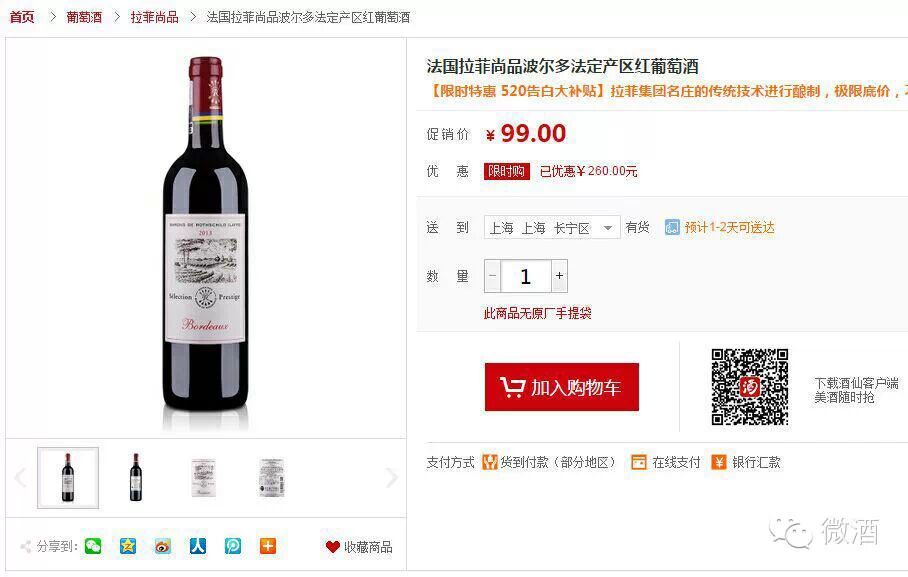Click the QR code for app download

[x=749, y=386]
